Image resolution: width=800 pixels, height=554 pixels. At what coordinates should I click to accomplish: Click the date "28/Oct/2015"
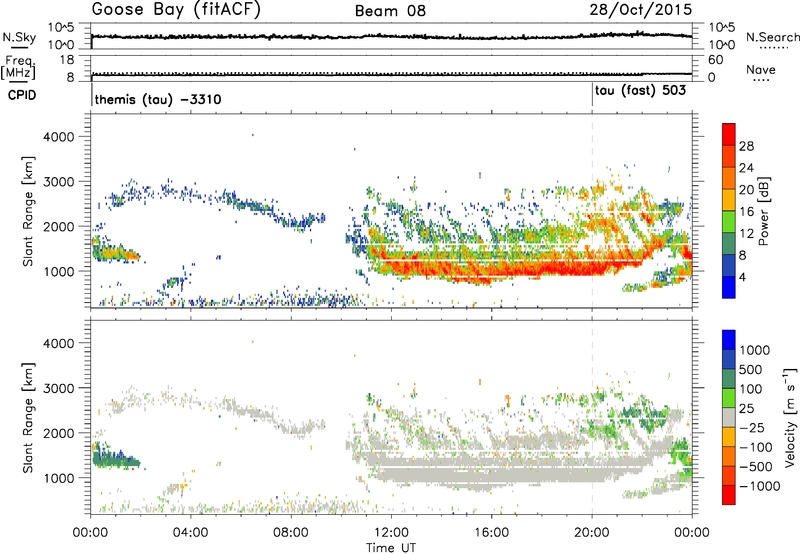[641, 10]
